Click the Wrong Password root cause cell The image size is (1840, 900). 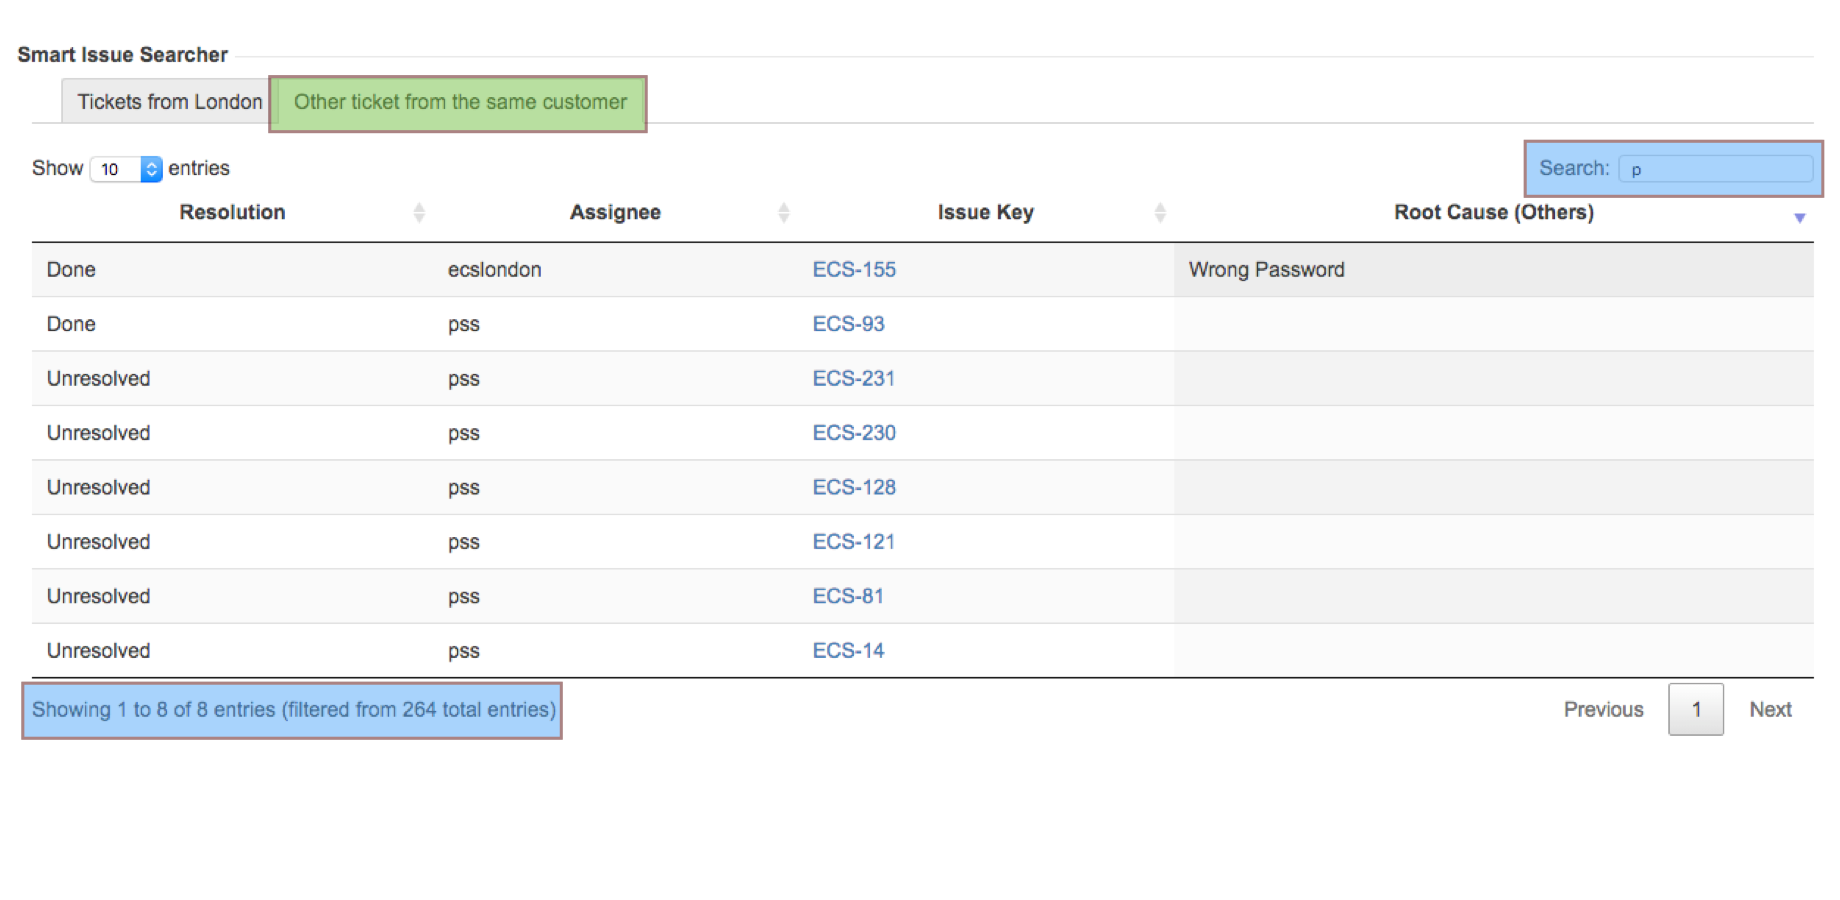point(1266,270)
